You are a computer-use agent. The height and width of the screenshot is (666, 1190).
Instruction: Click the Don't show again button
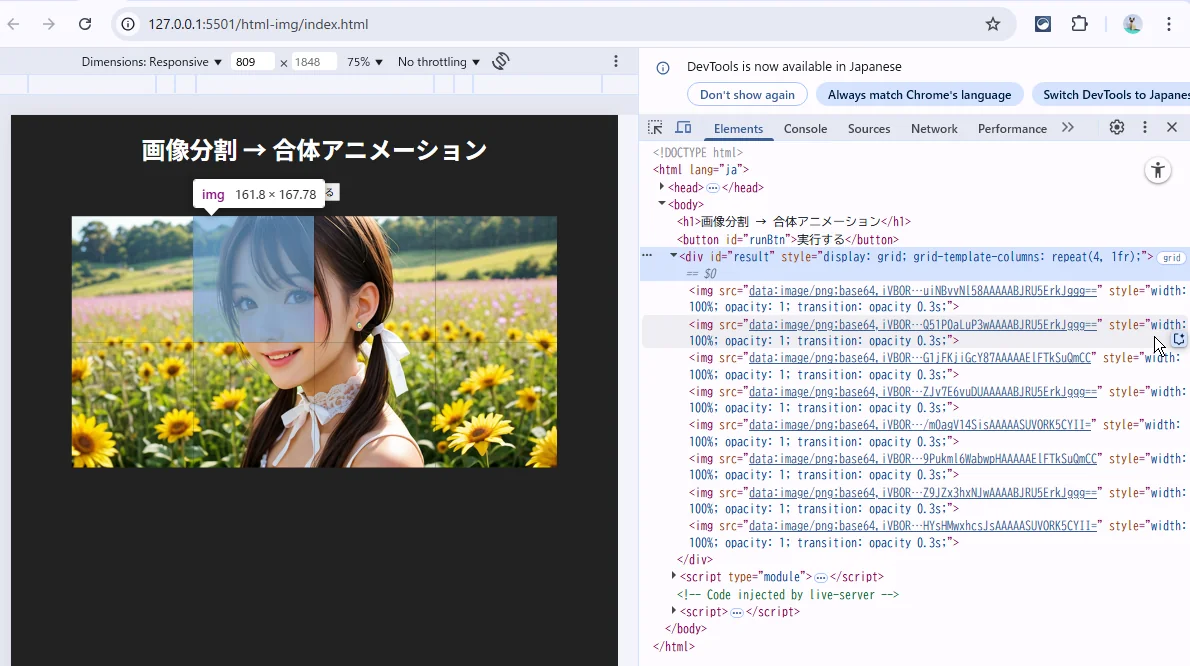coord(747,95)
